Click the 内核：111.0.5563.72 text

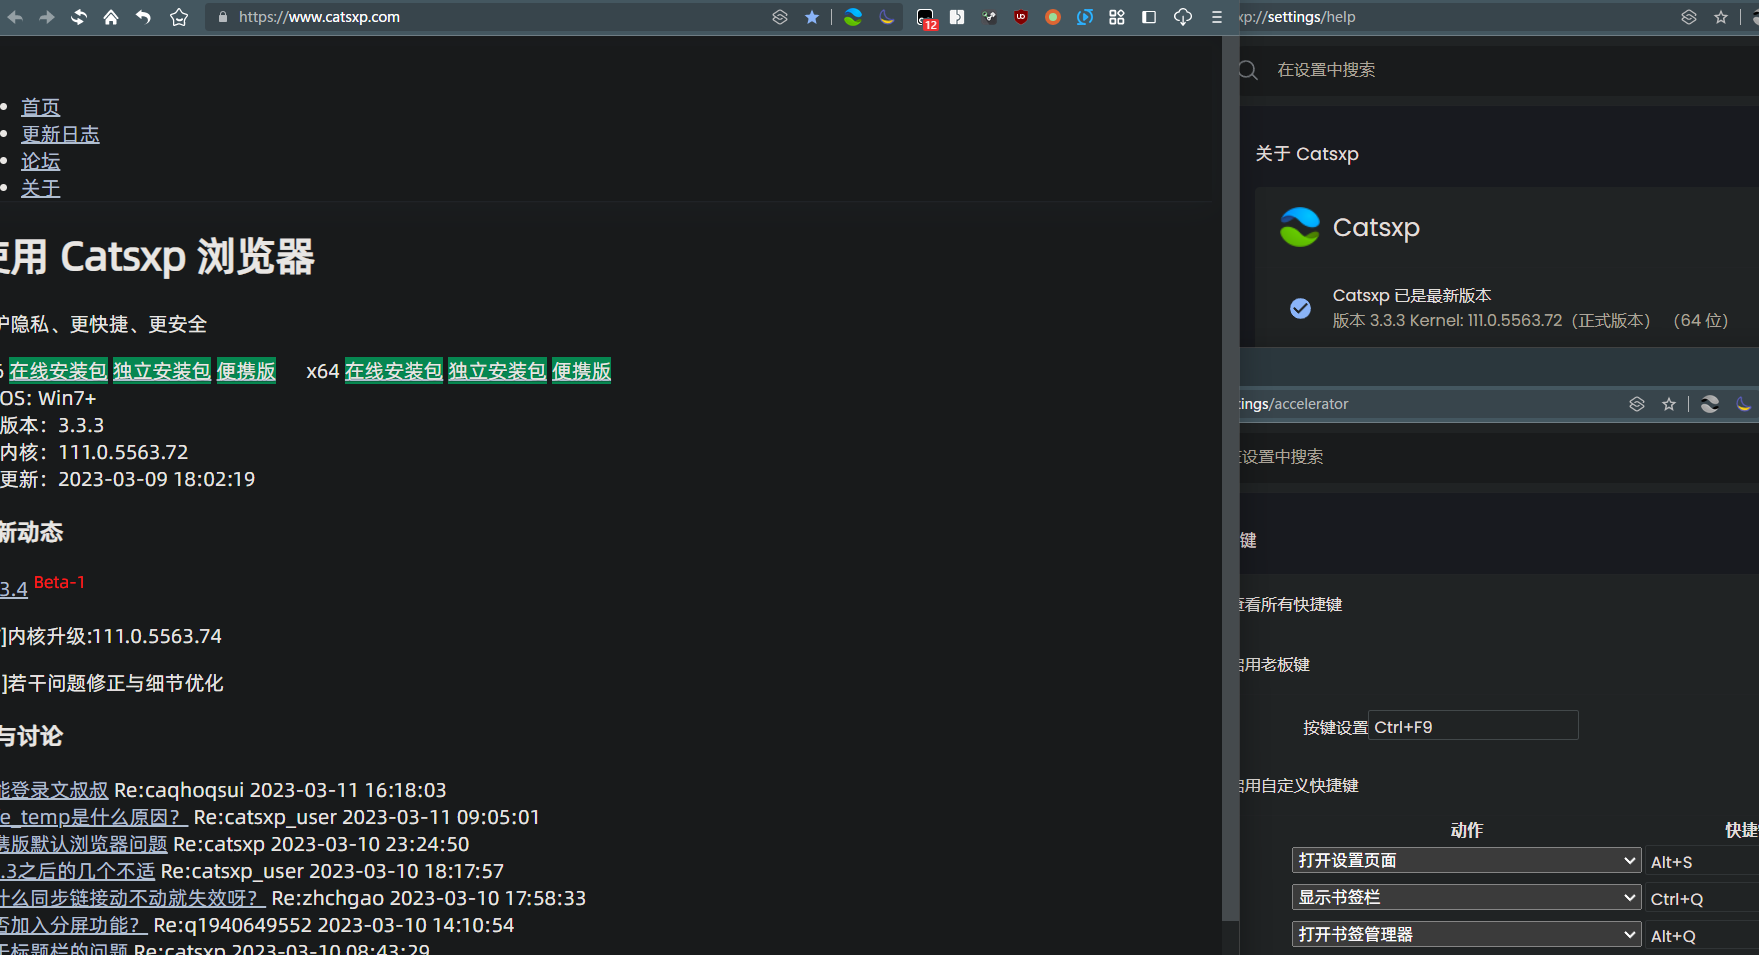coord(94,452)
